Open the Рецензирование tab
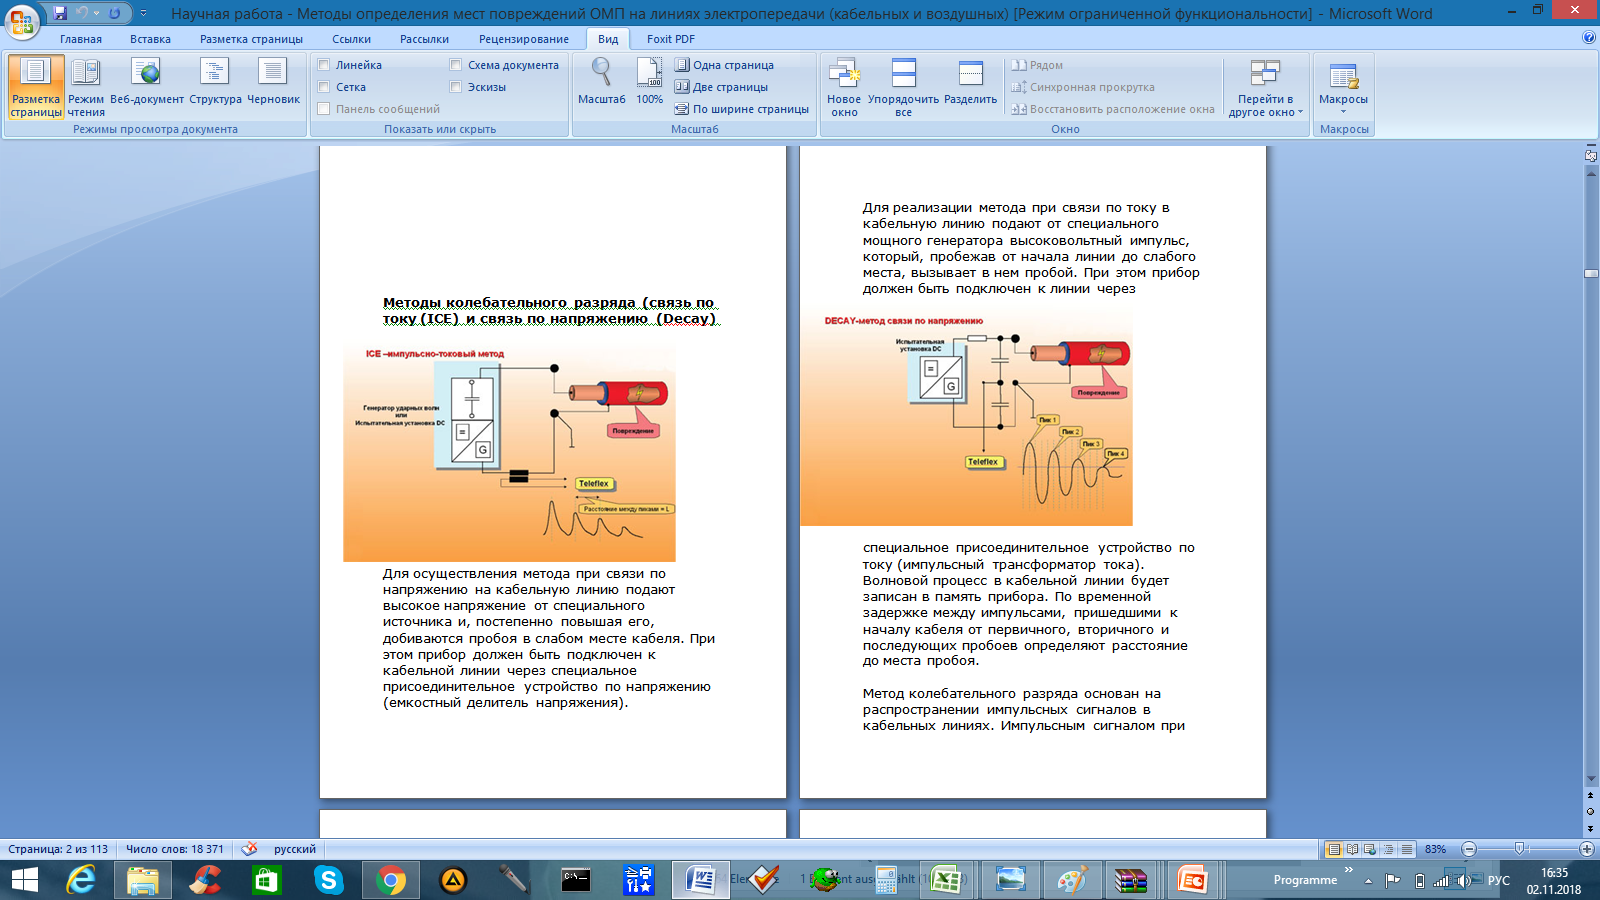 tap(523, 39)
